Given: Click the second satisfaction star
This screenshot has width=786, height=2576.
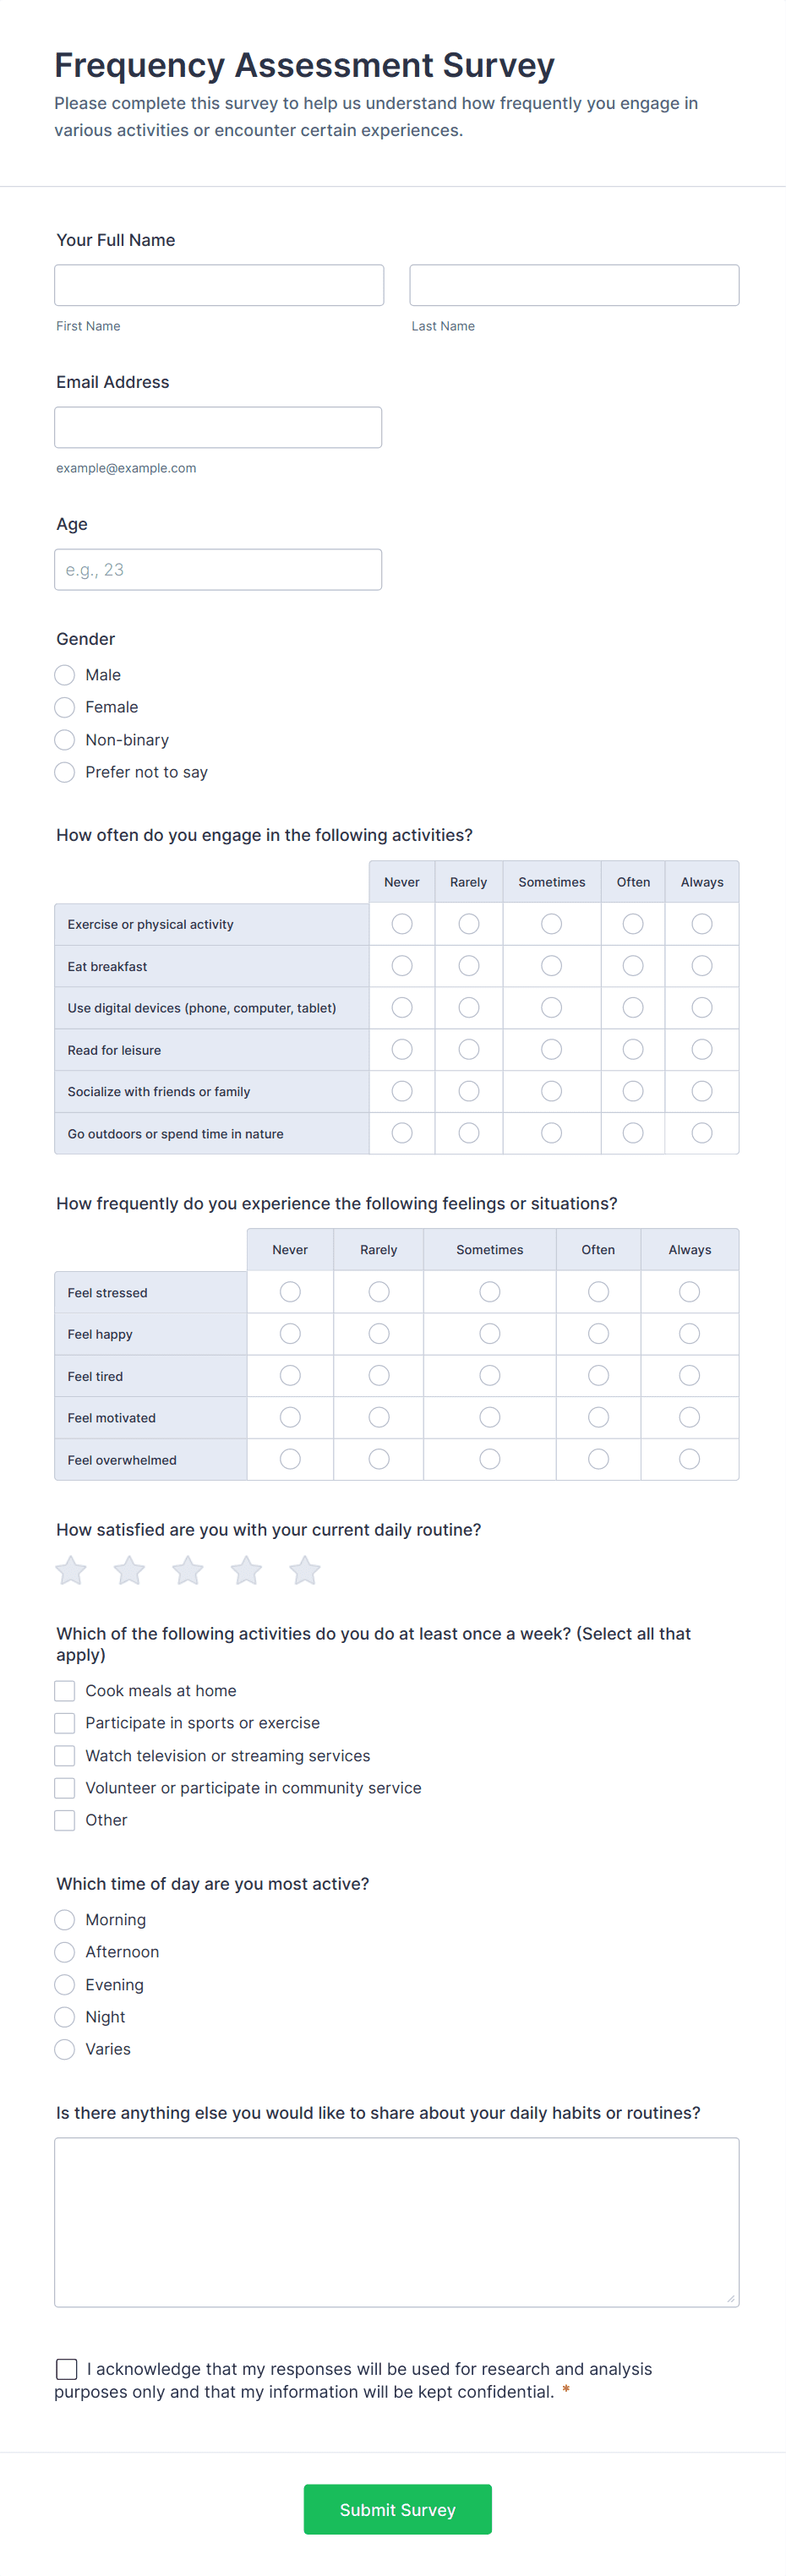Looking at the screenshot, I should (129, 1570).
